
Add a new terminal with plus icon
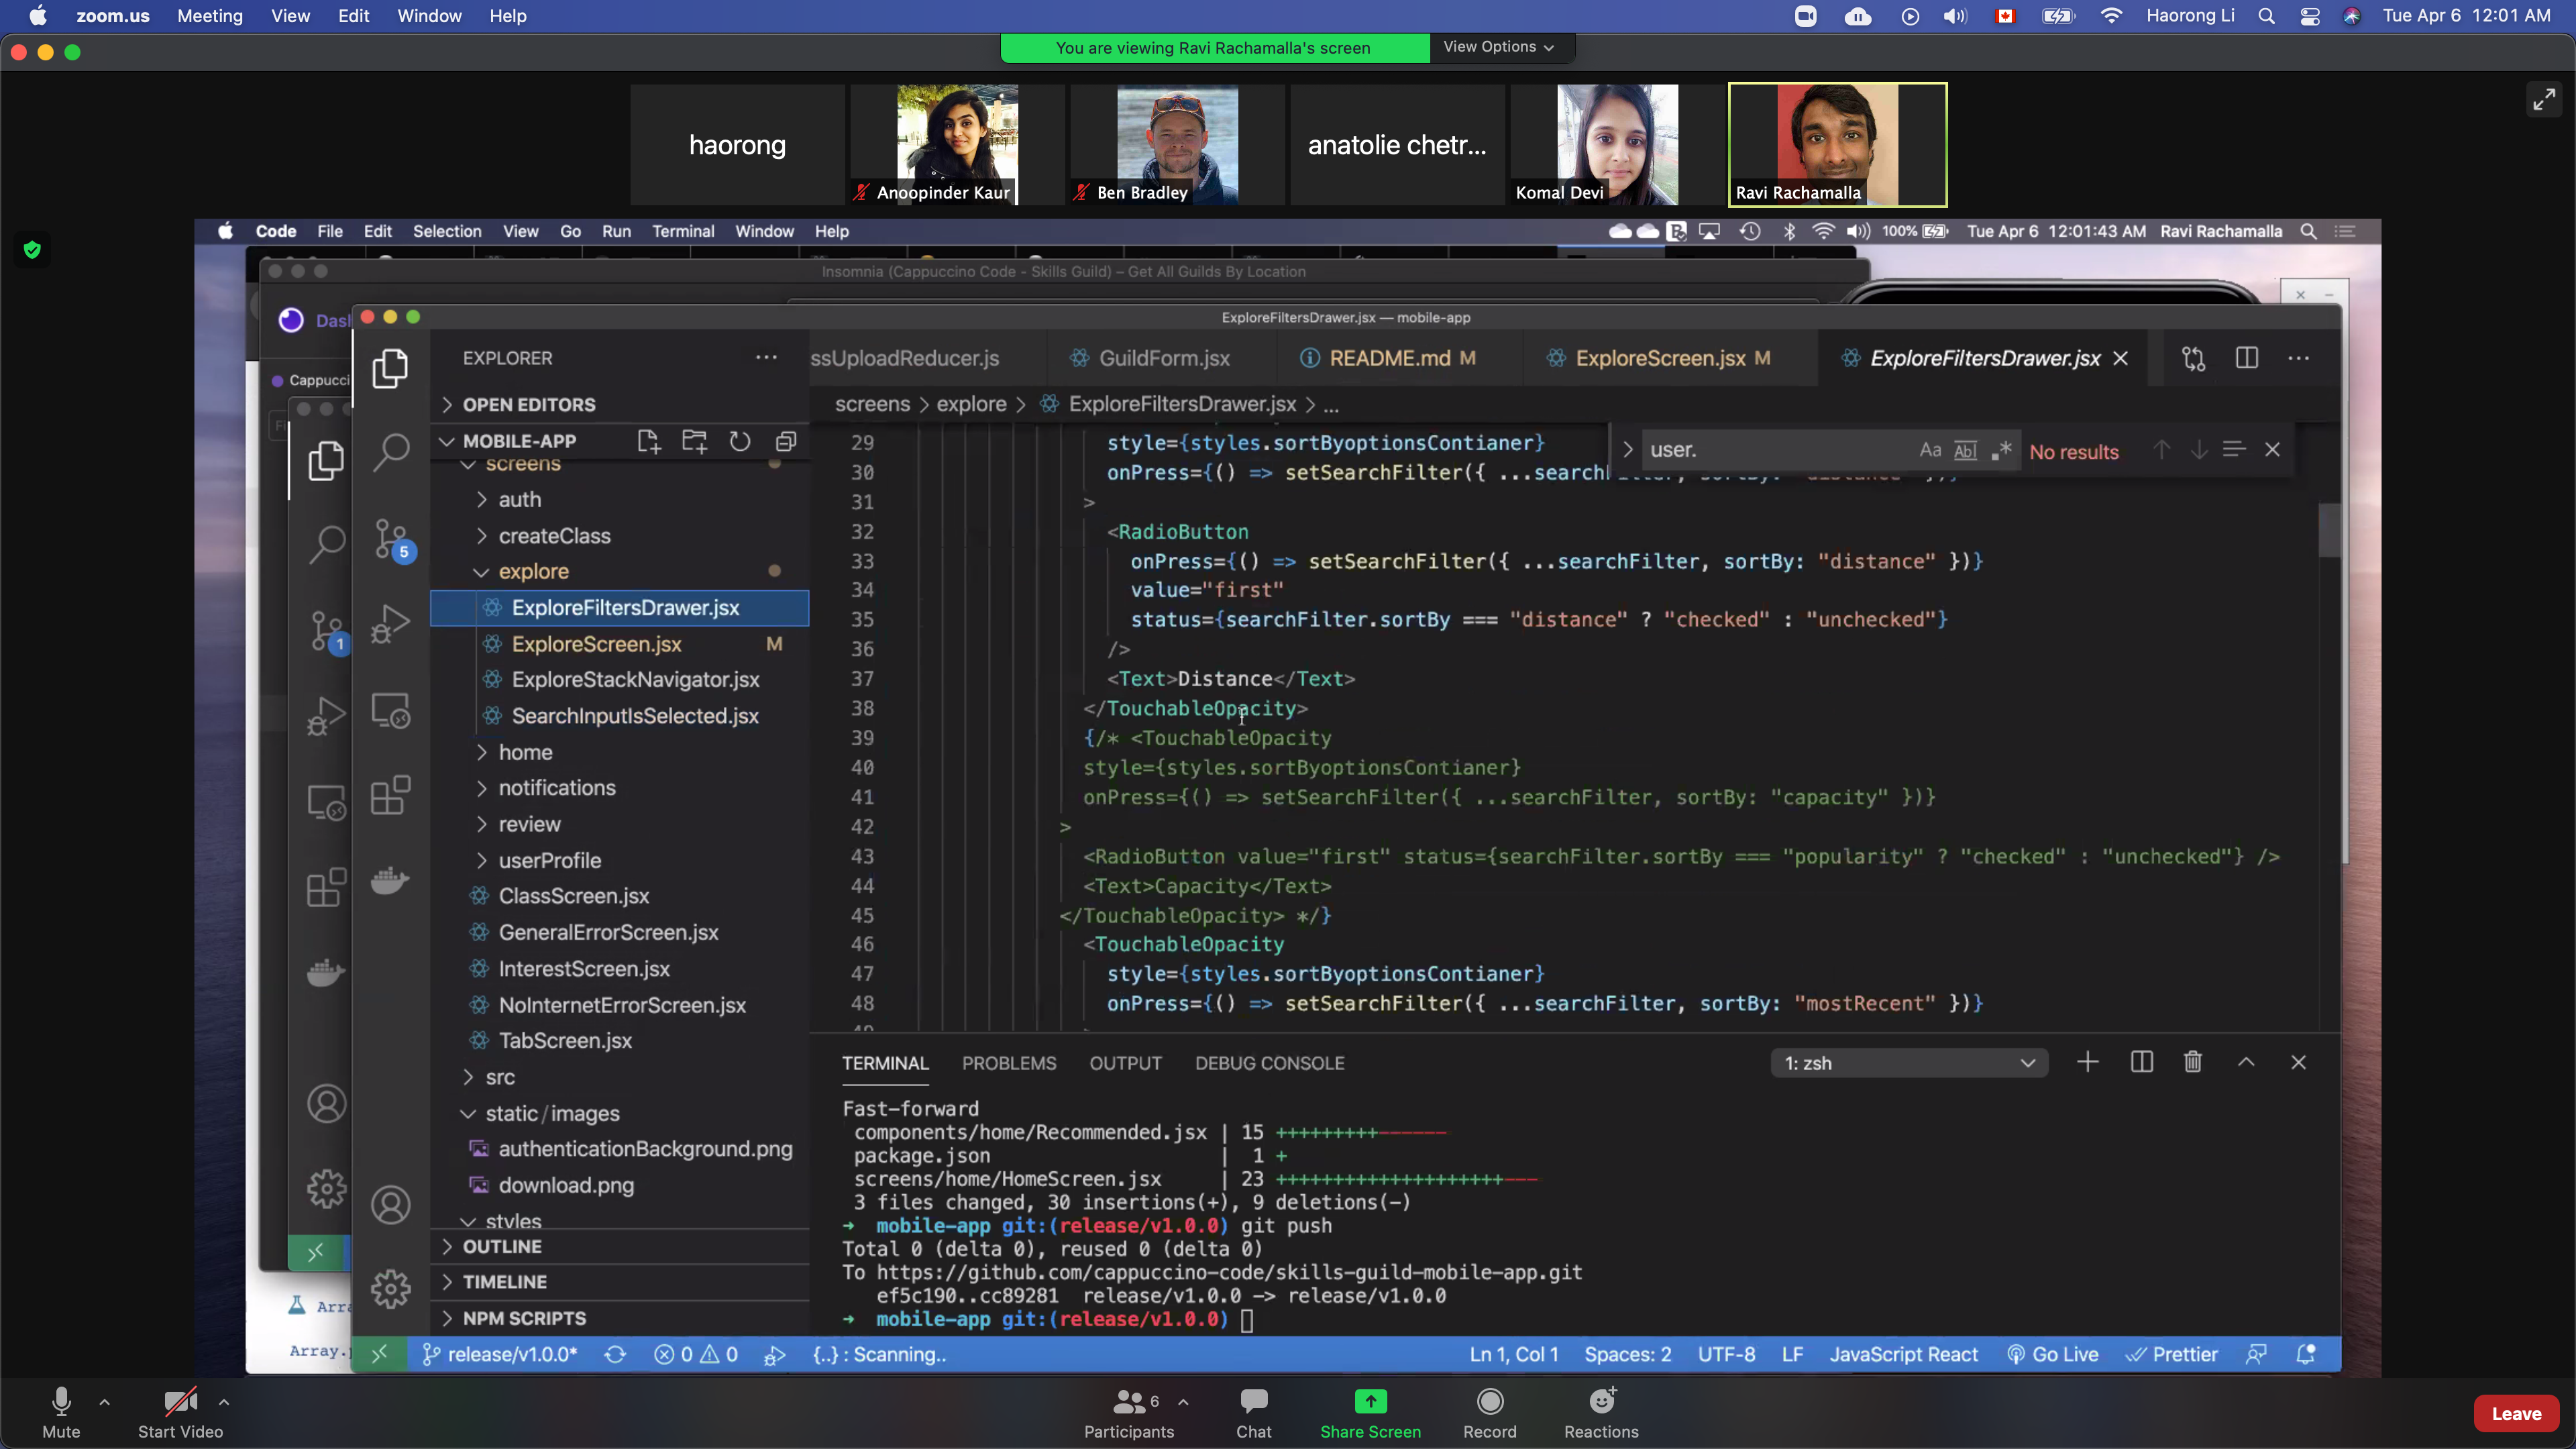tap(2088, 1062)
